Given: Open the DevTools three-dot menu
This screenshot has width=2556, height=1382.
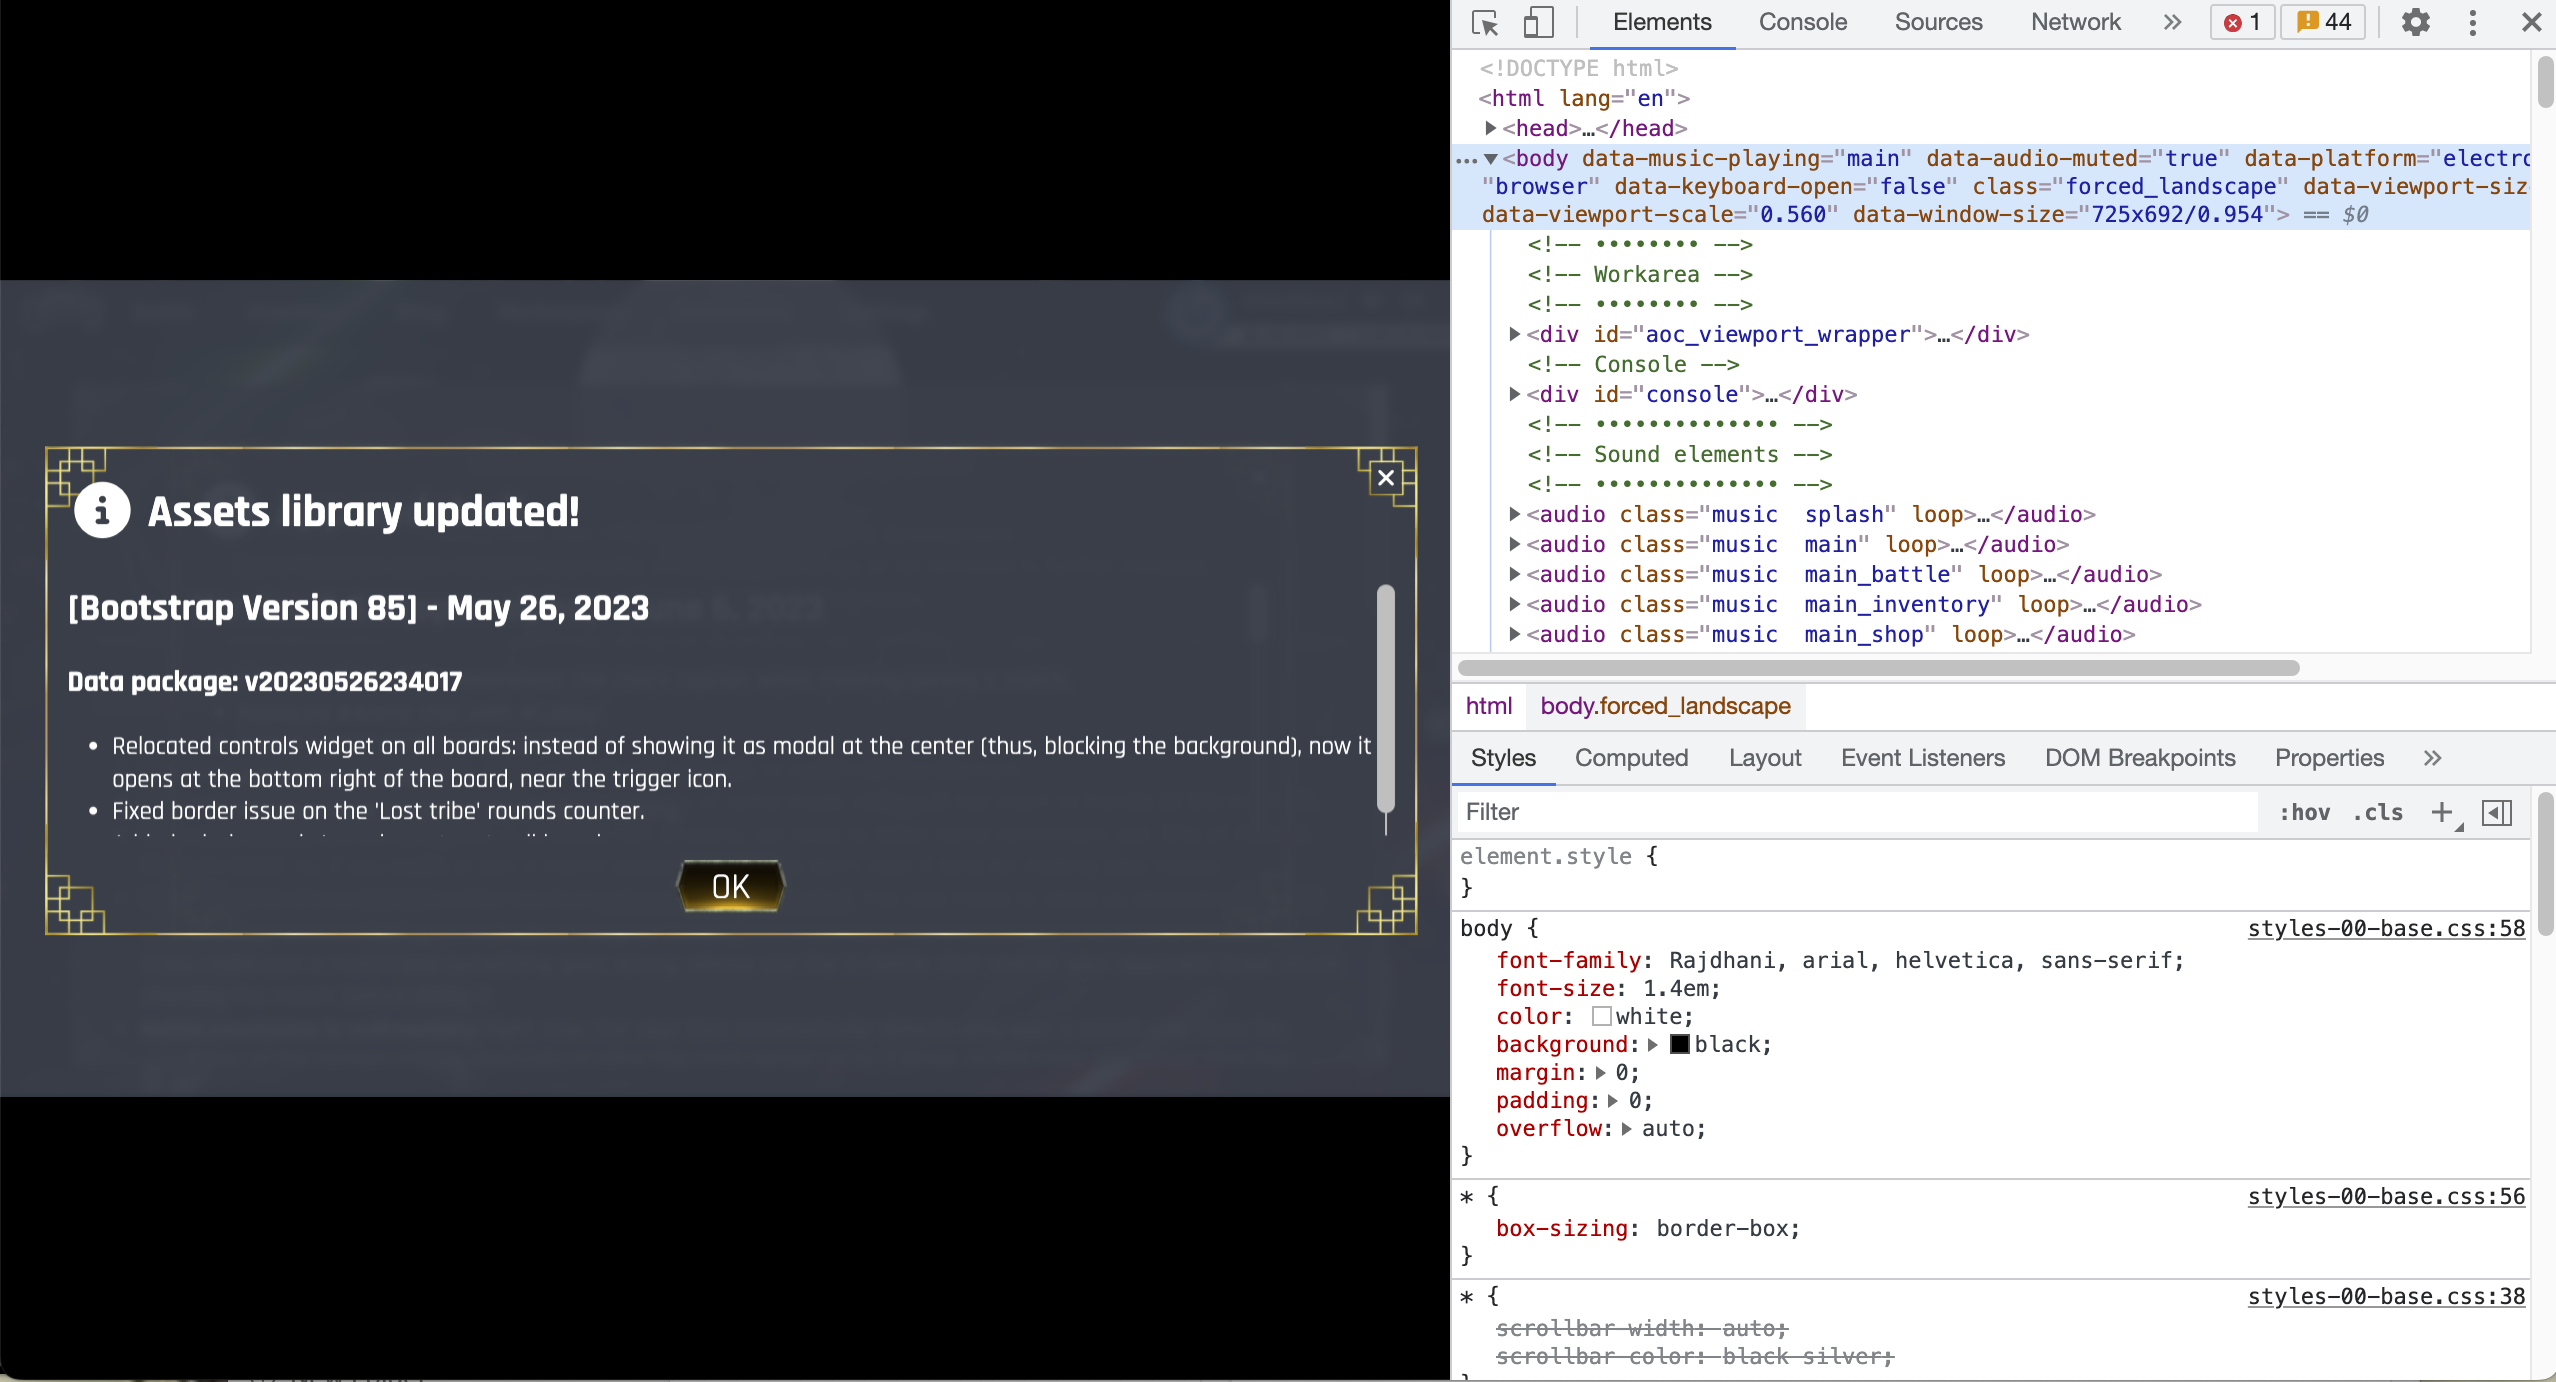Looking at the screenshot, I should coord(2473,22).
